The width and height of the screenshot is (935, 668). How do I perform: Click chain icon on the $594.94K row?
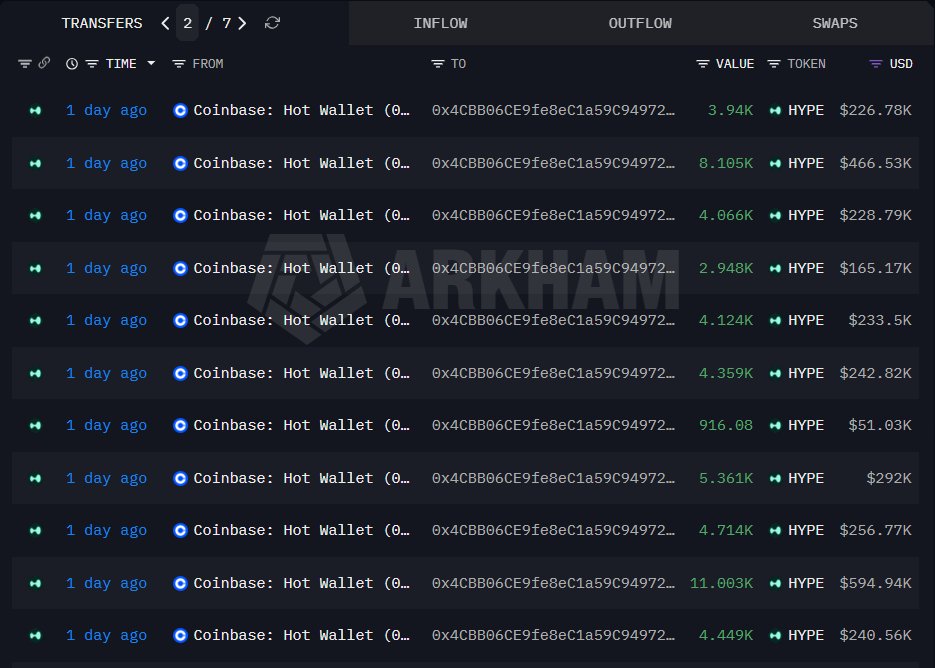[35, 583]
